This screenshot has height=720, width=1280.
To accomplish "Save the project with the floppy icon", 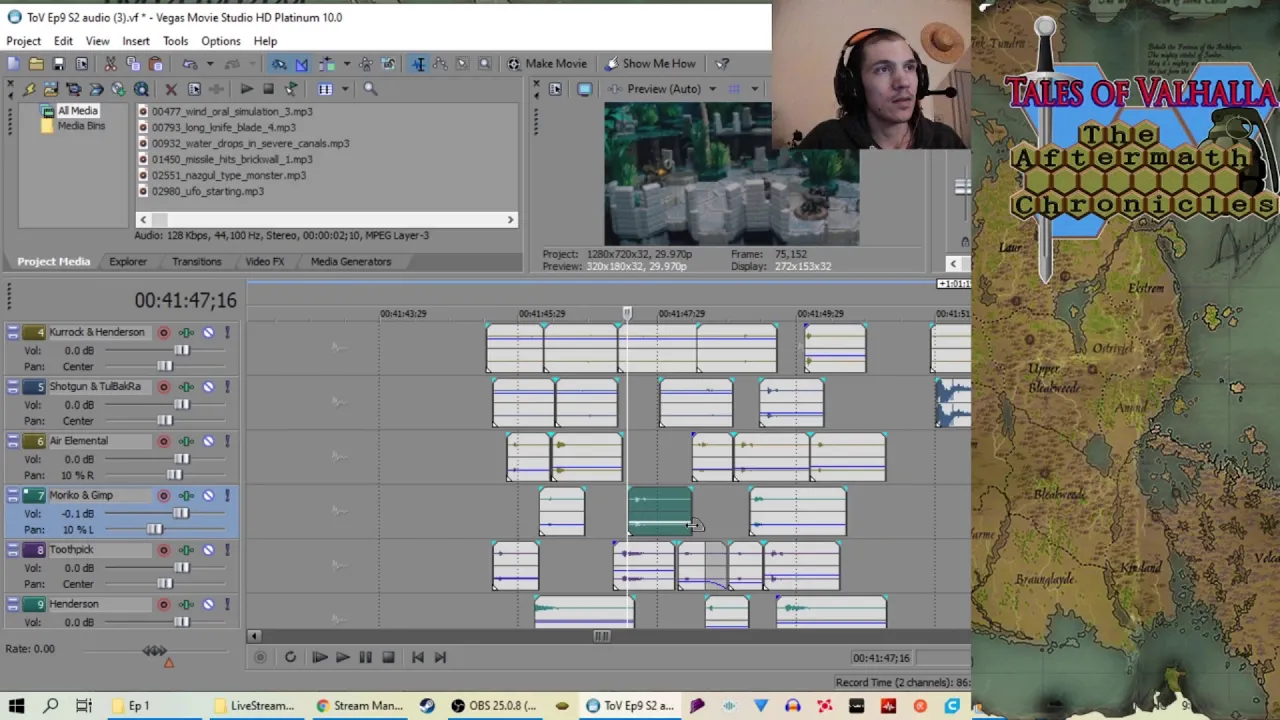I will click(59, 63).
